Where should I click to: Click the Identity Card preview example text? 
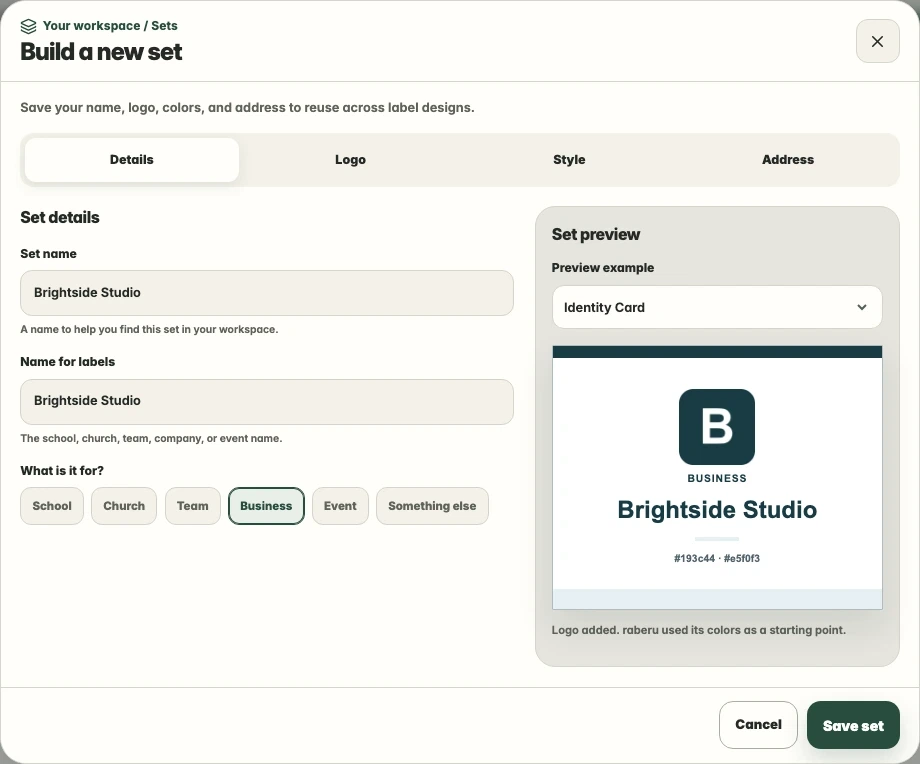(604, 307)
